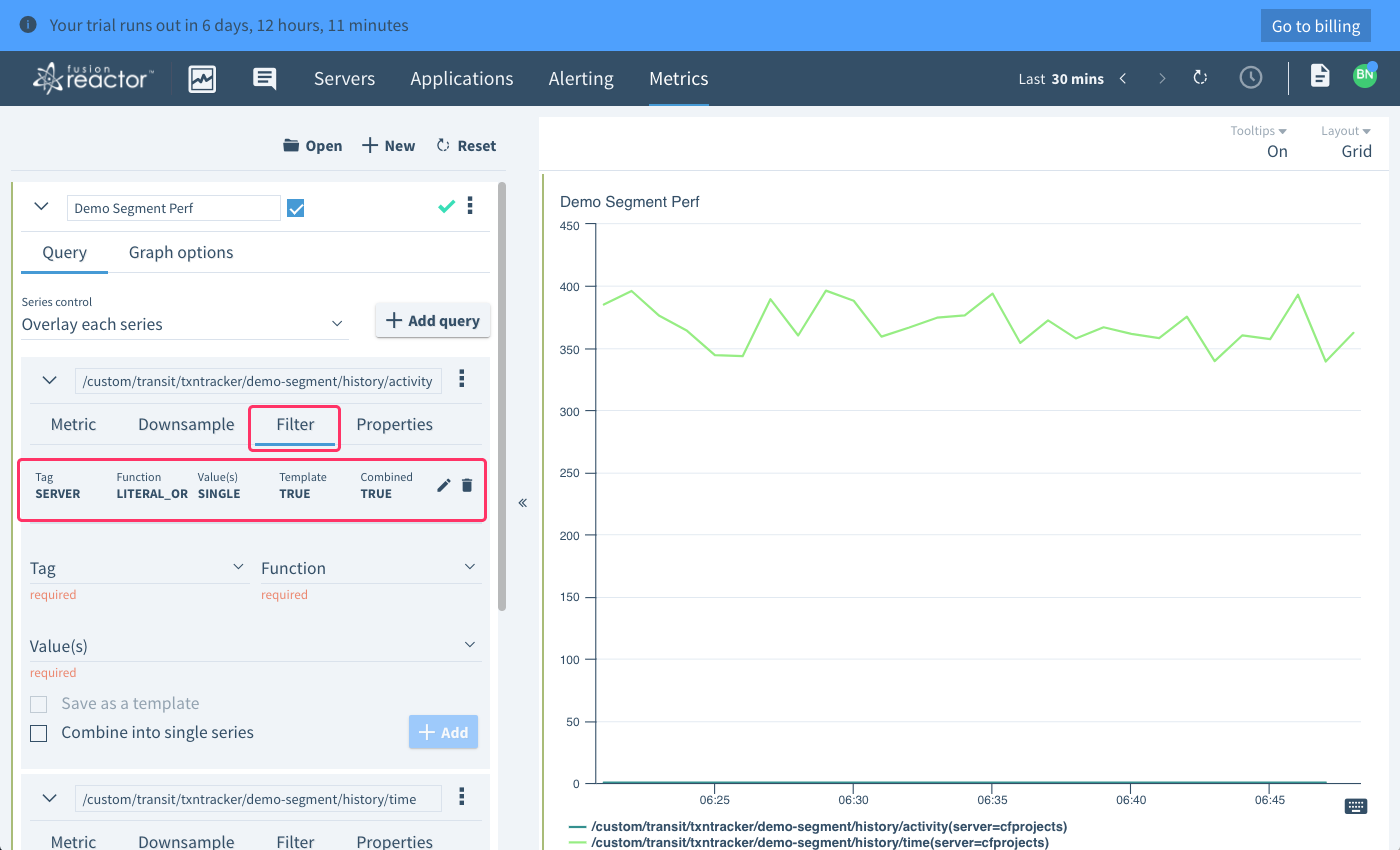The height and width of the screenshot is (850, 1400).
Task: Open the chart dashboard icon in the navbar
Action: [x=202, y=79]
